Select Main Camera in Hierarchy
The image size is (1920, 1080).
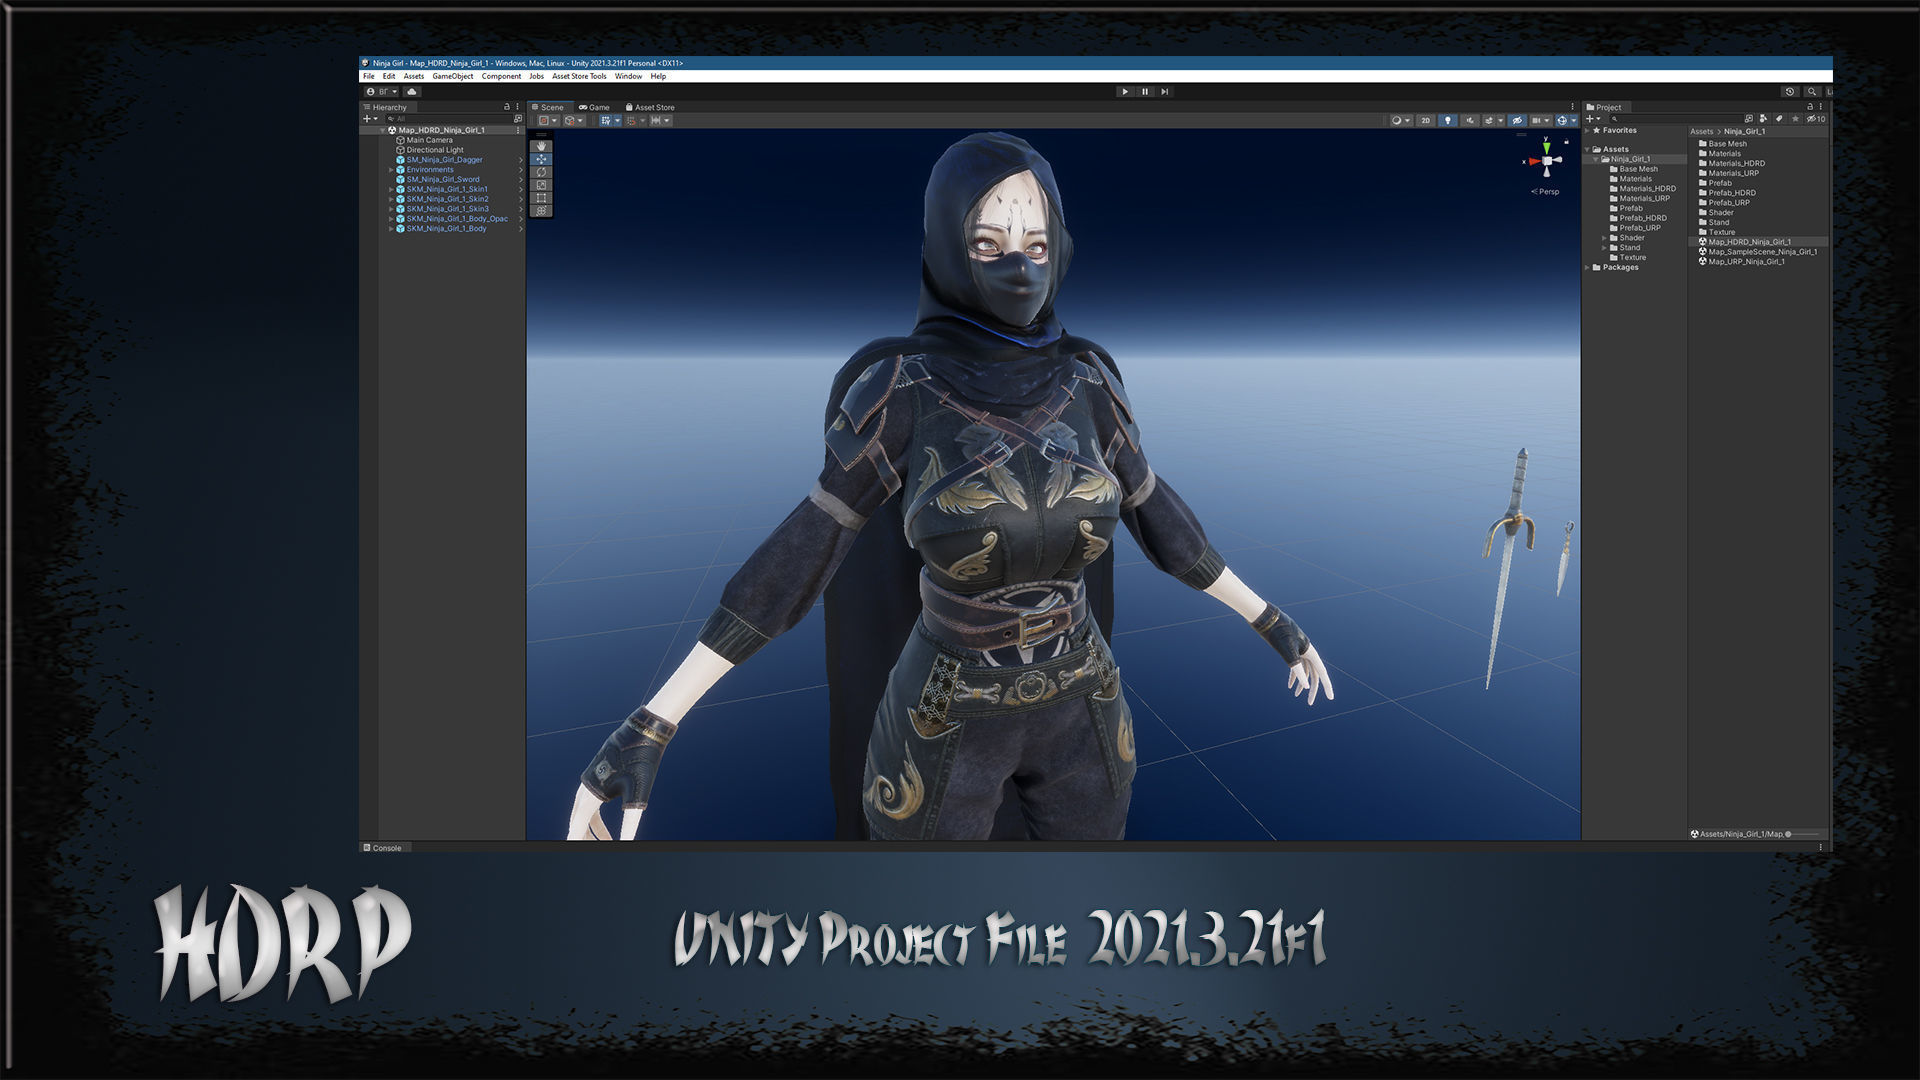pos(429,140)
